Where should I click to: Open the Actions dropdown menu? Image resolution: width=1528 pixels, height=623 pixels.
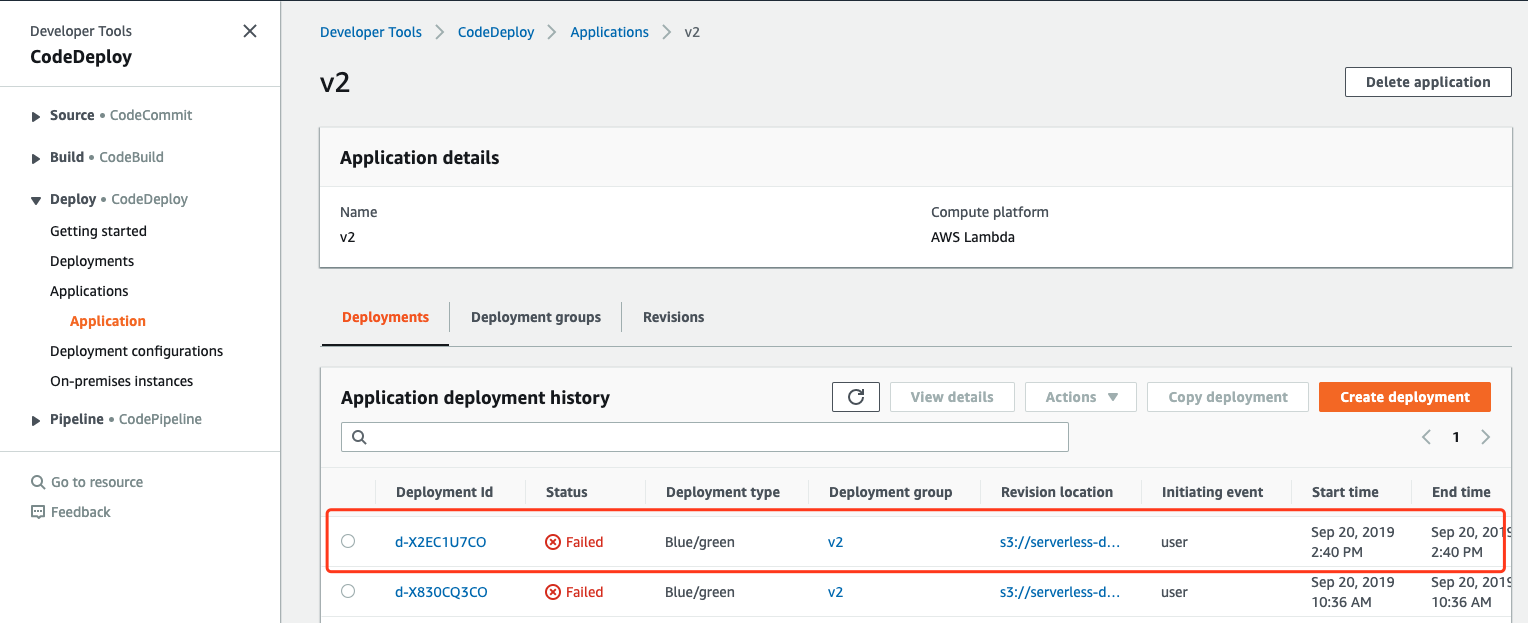(1081, 397)
